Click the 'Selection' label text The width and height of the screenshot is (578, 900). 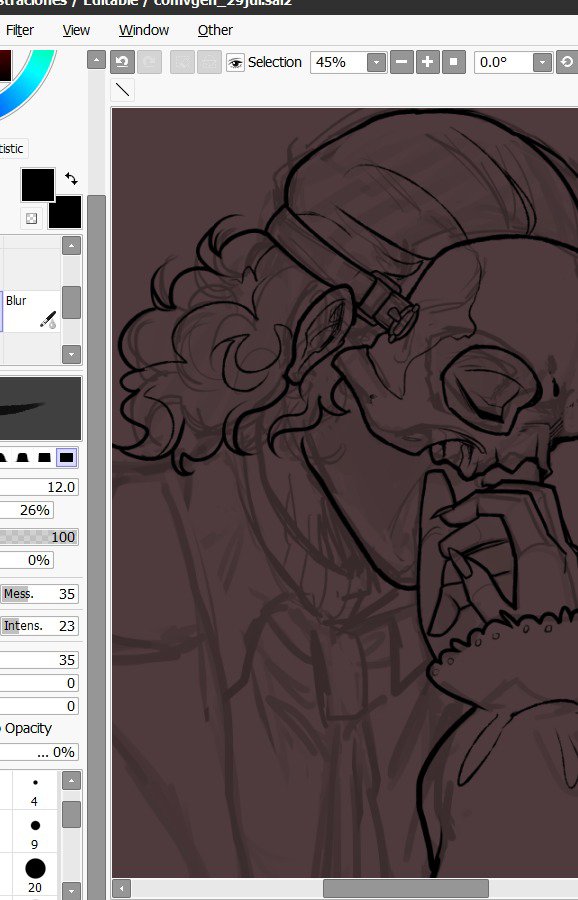274,62
